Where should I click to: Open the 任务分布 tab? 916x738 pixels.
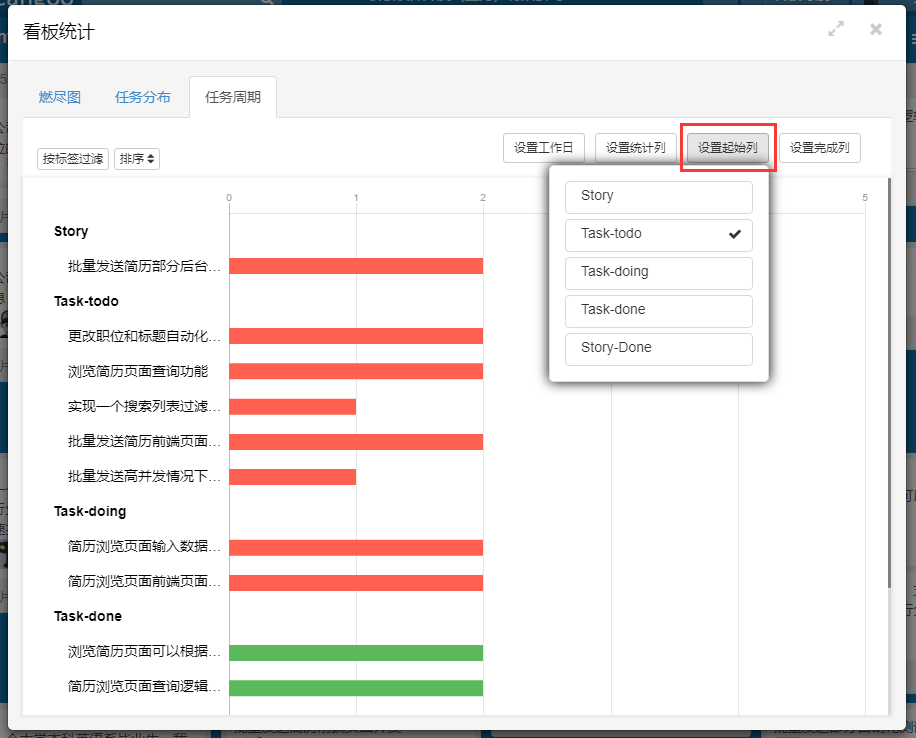pos(143,97)
